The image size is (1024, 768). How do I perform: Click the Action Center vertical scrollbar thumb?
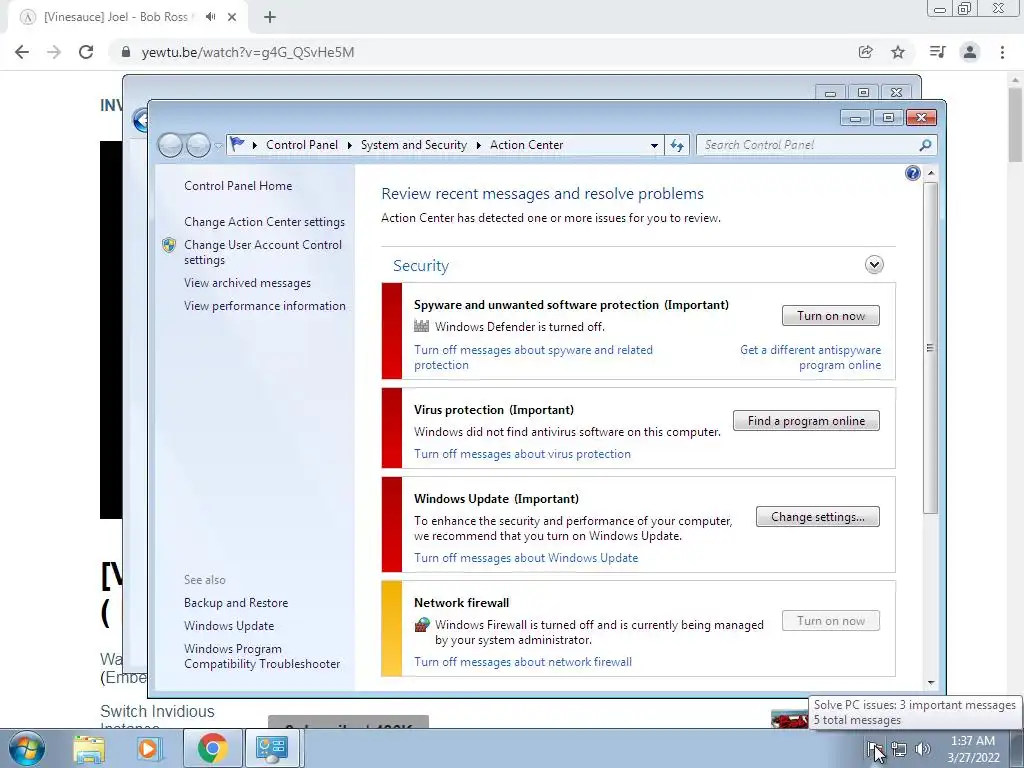pyautogui.click(x=931, y=347)
